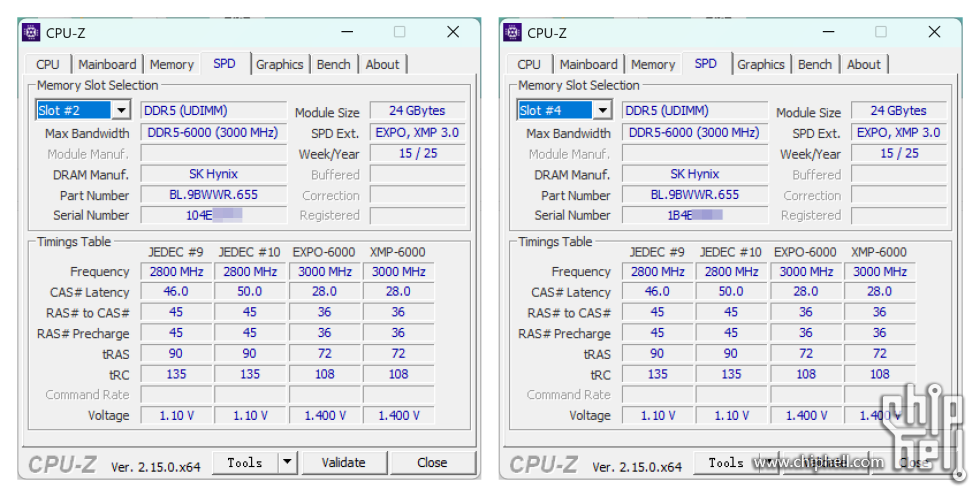Viewport: 980px width, 497px height.
Task: Click CPU-Z app icon in right window title bar
Action: tap(512, 33)
